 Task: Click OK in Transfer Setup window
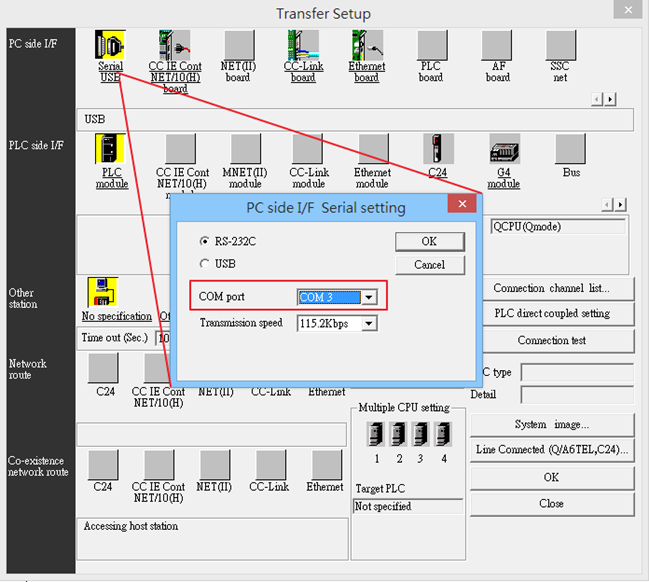coord(552,478)
